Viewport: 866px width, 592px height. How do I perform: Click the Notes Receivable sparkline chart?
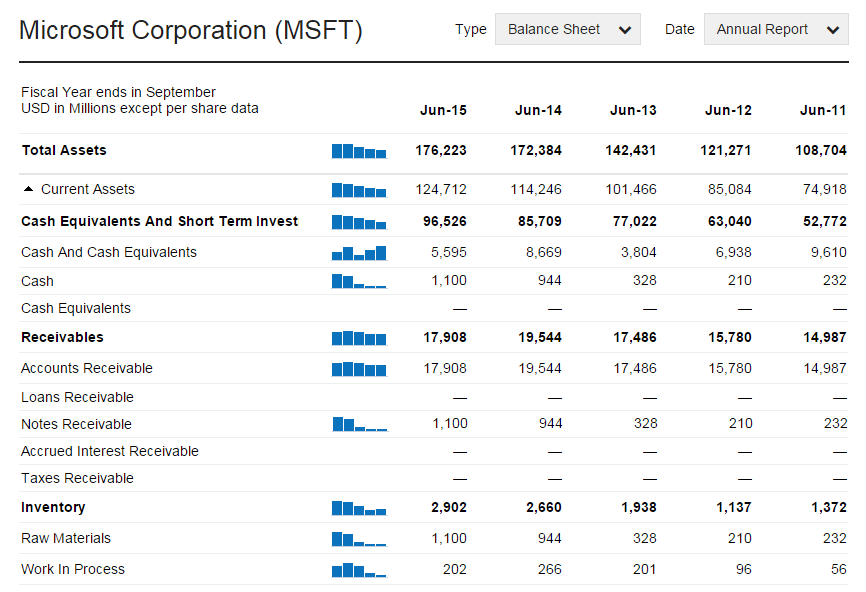359,424
